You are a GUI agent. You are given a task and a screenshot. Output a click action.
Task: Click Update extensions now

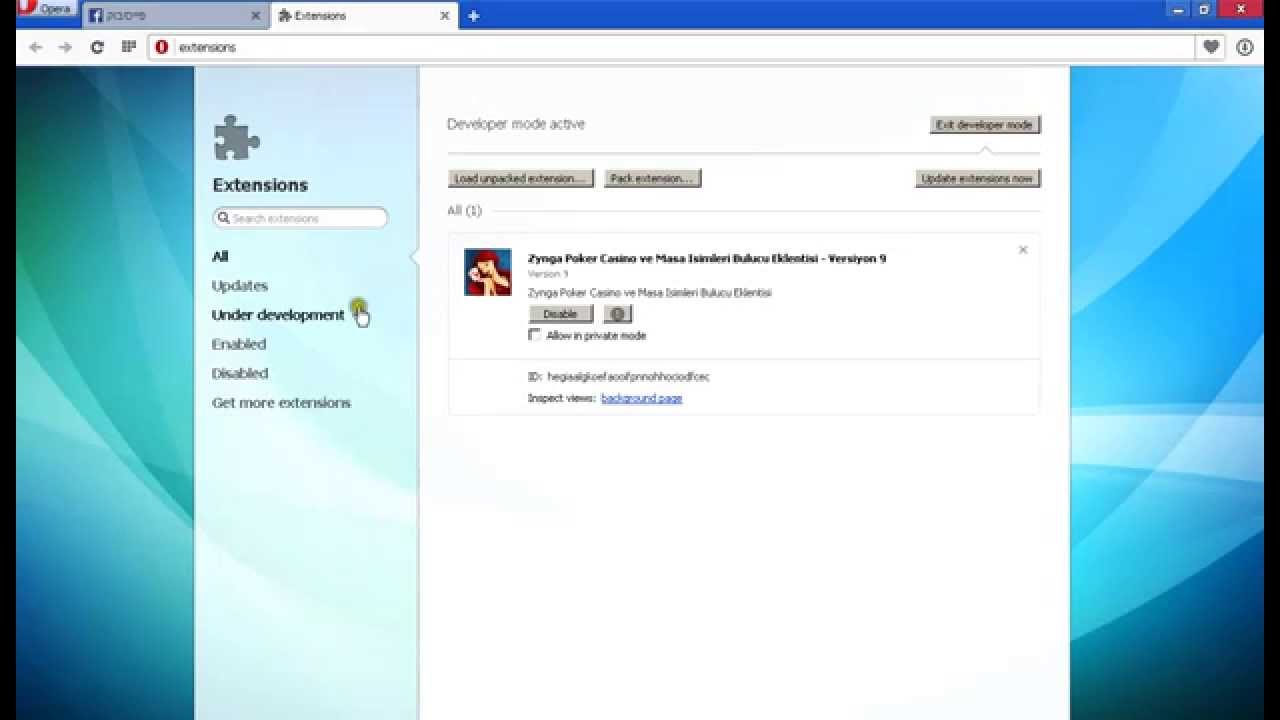[x=978, y=179]
